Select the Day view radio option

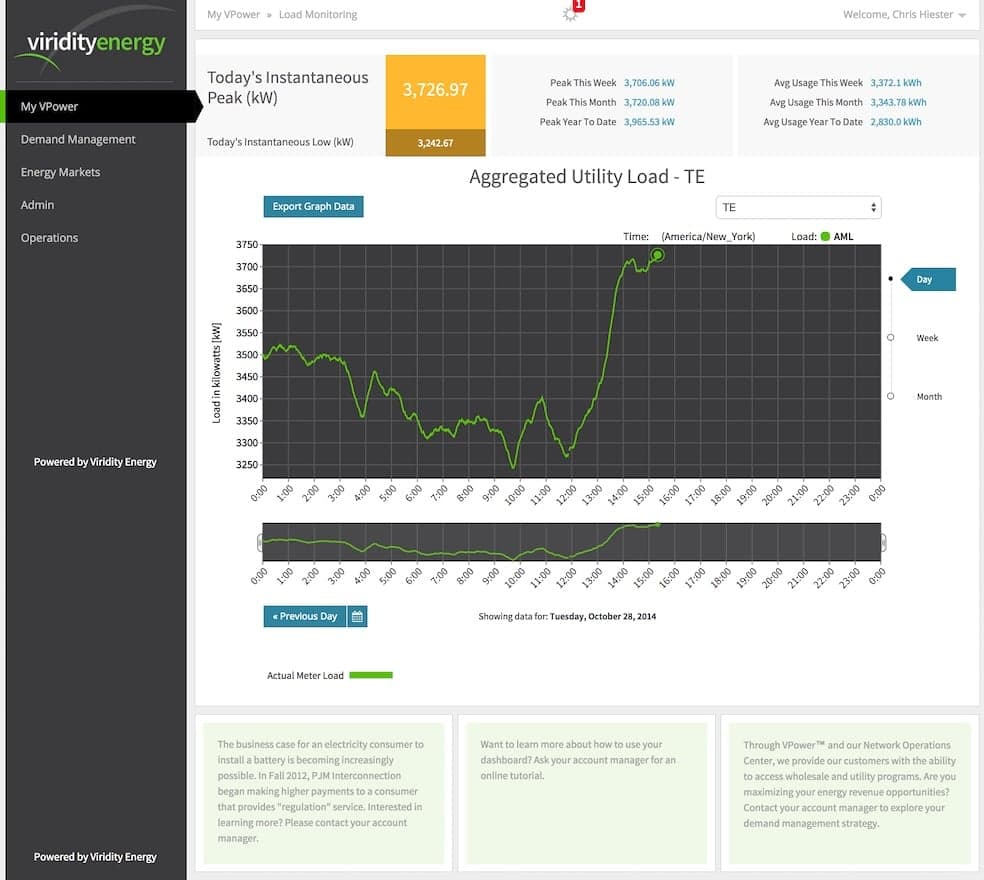(891, 279)
